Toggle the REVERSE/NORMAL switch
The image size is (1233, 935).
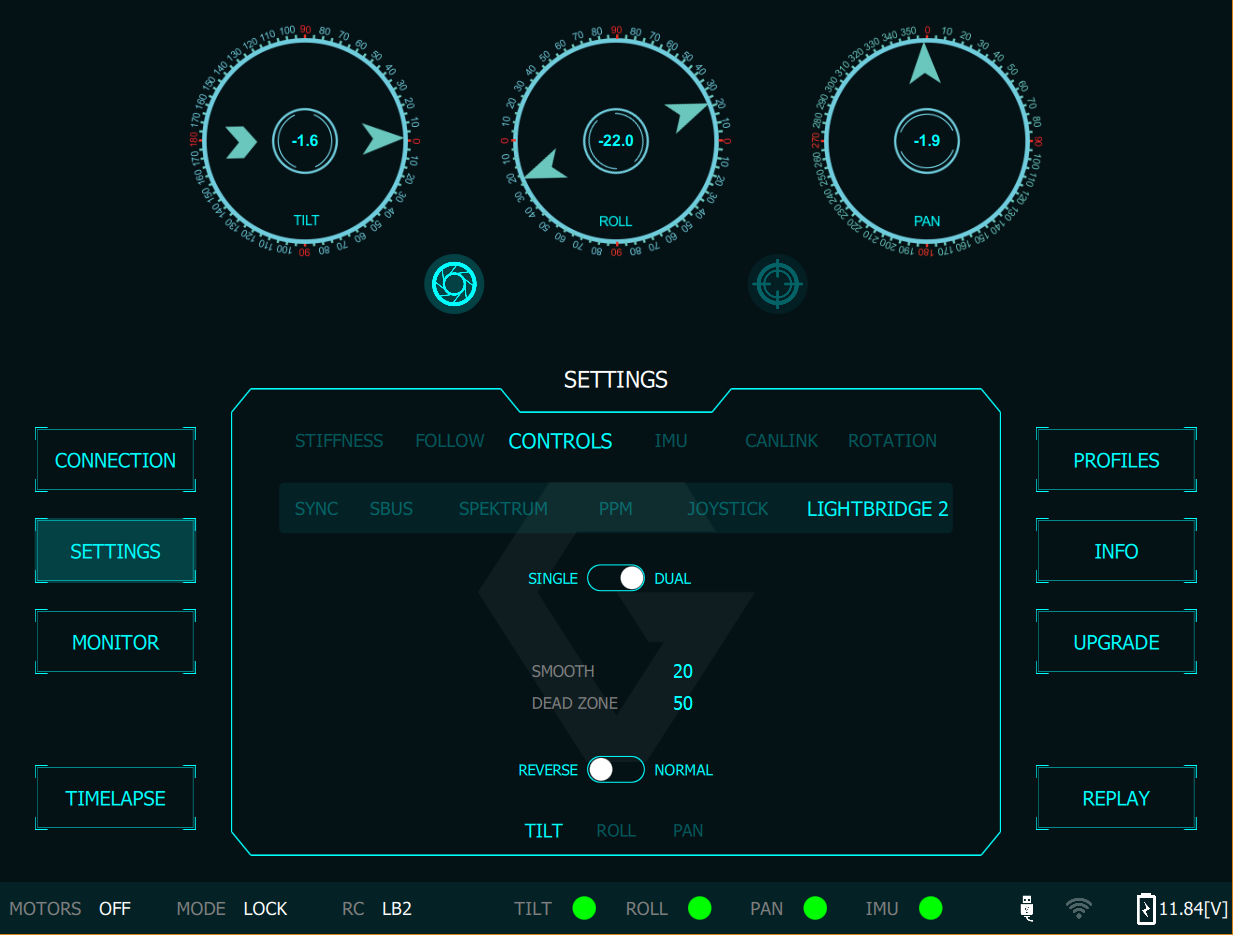click(x=616, y=769)
